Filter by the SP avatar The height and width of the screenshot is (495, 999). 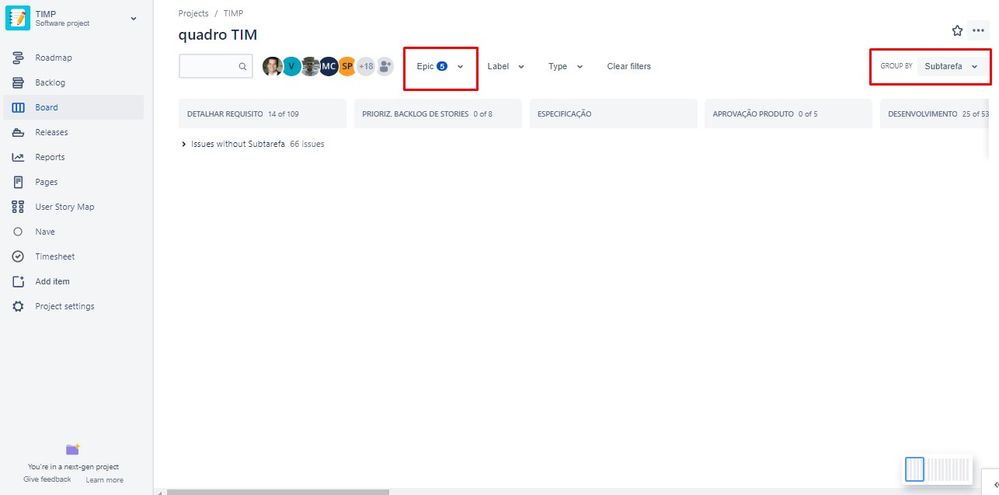click(347, 66)
